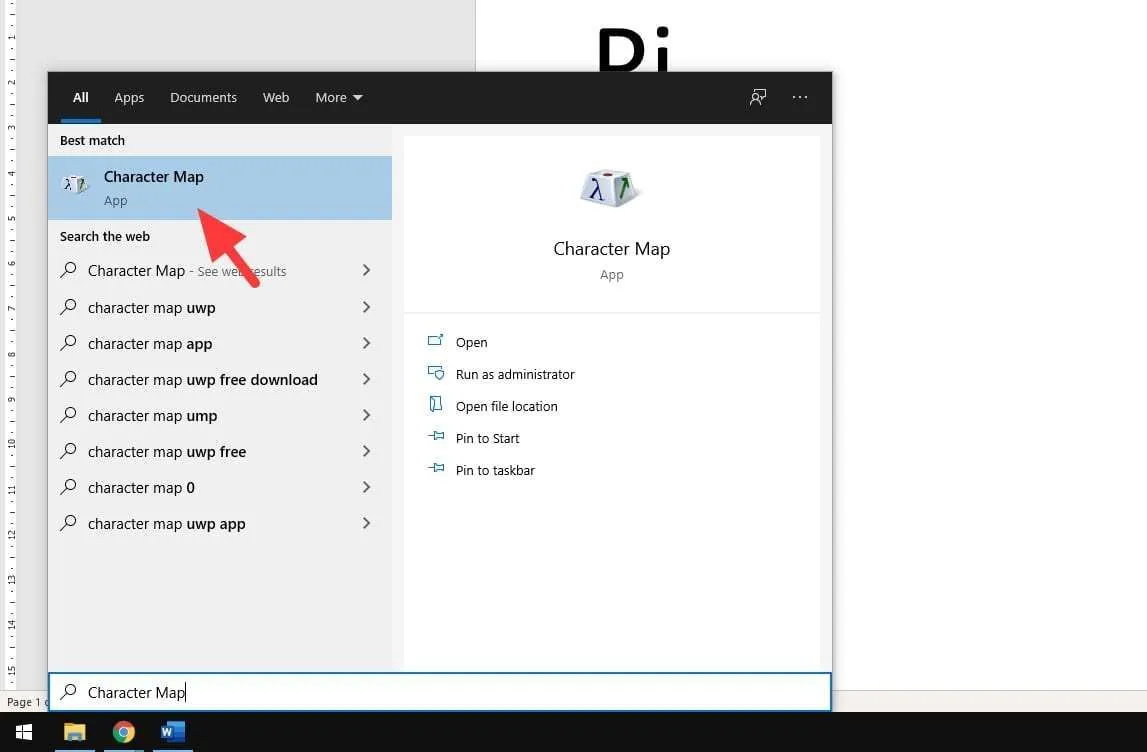1147x752 pixels.
Task: Select 'character map app' suggestion
Action: coord(219,343)
